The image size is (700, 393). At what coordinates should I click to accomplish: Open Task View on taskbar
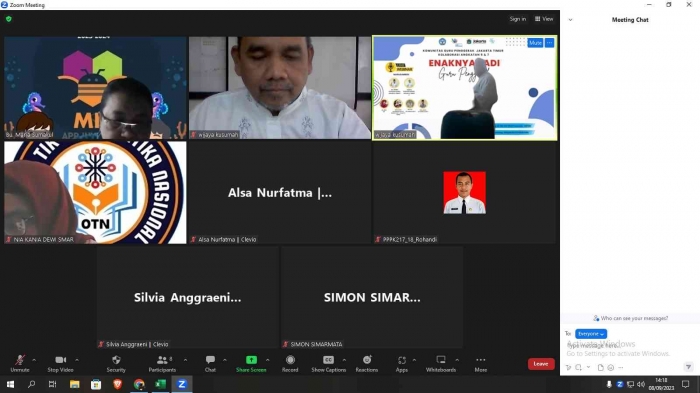(52, 384)
